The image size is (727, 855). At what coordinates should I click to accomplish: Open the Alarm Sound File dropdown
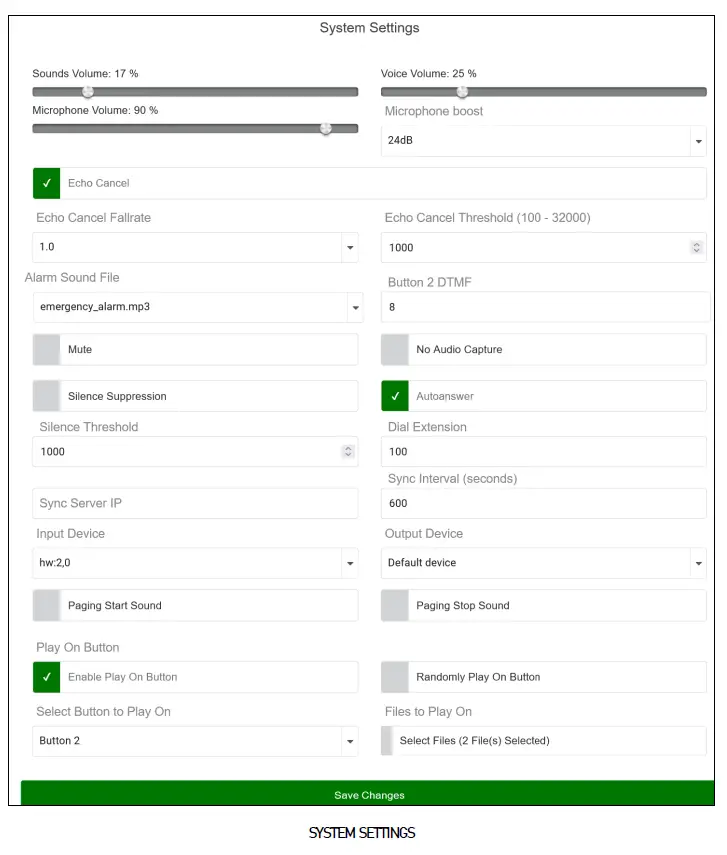355,309
